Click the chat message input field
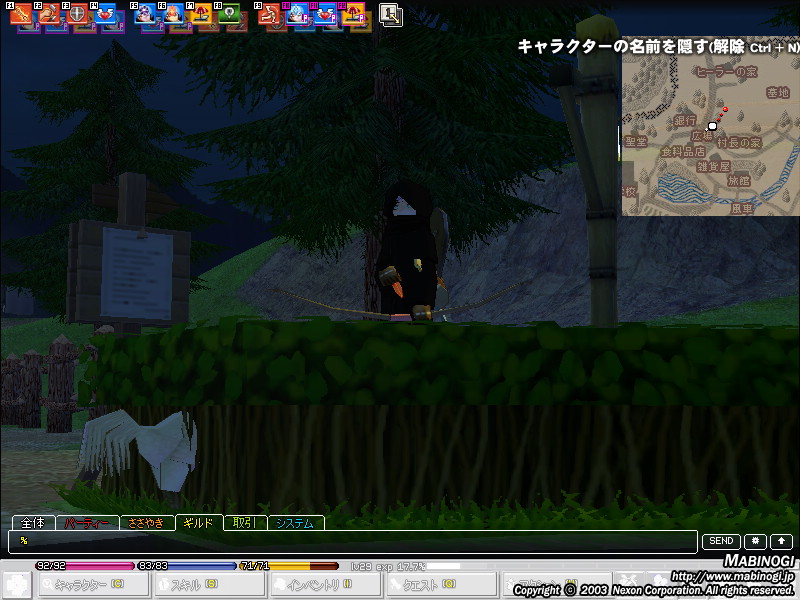The height and width of the screenshot is (600, 800). point(353,542)
